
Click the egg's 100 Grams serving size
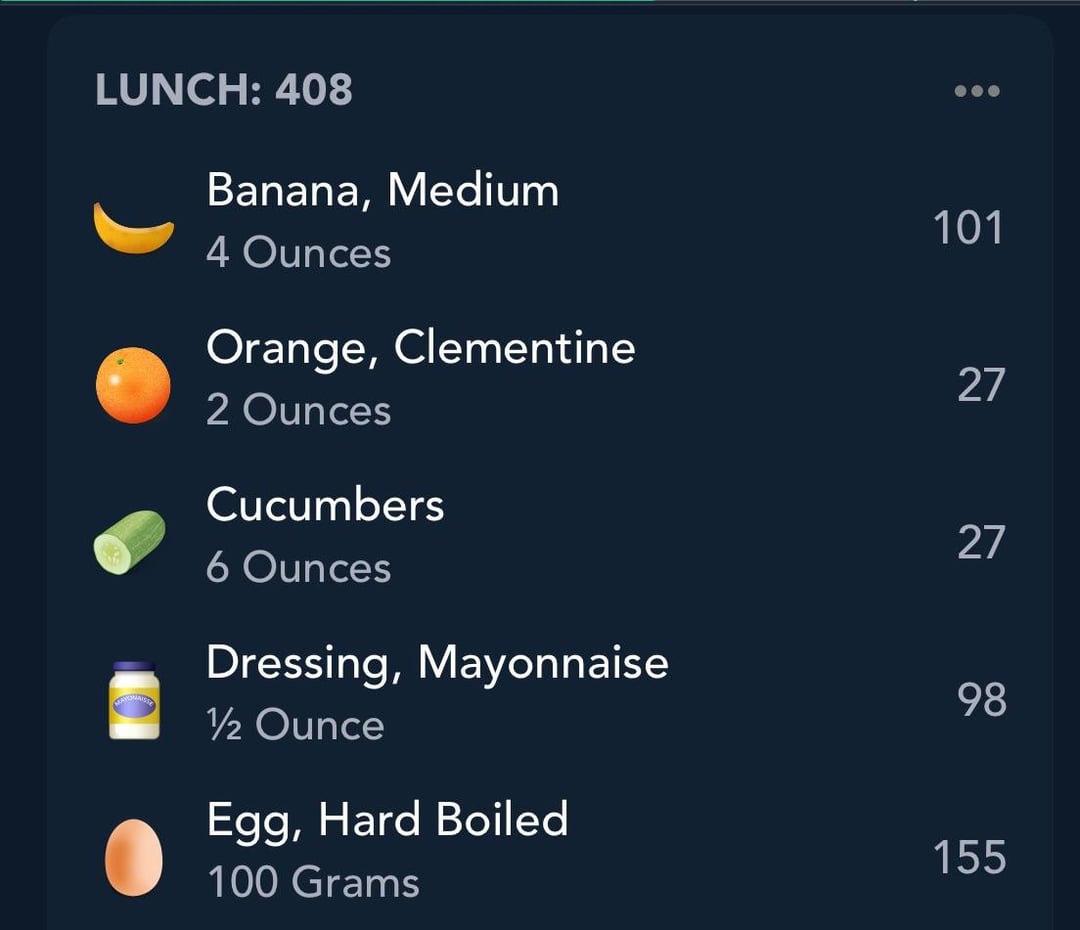(x=313, y=883)
